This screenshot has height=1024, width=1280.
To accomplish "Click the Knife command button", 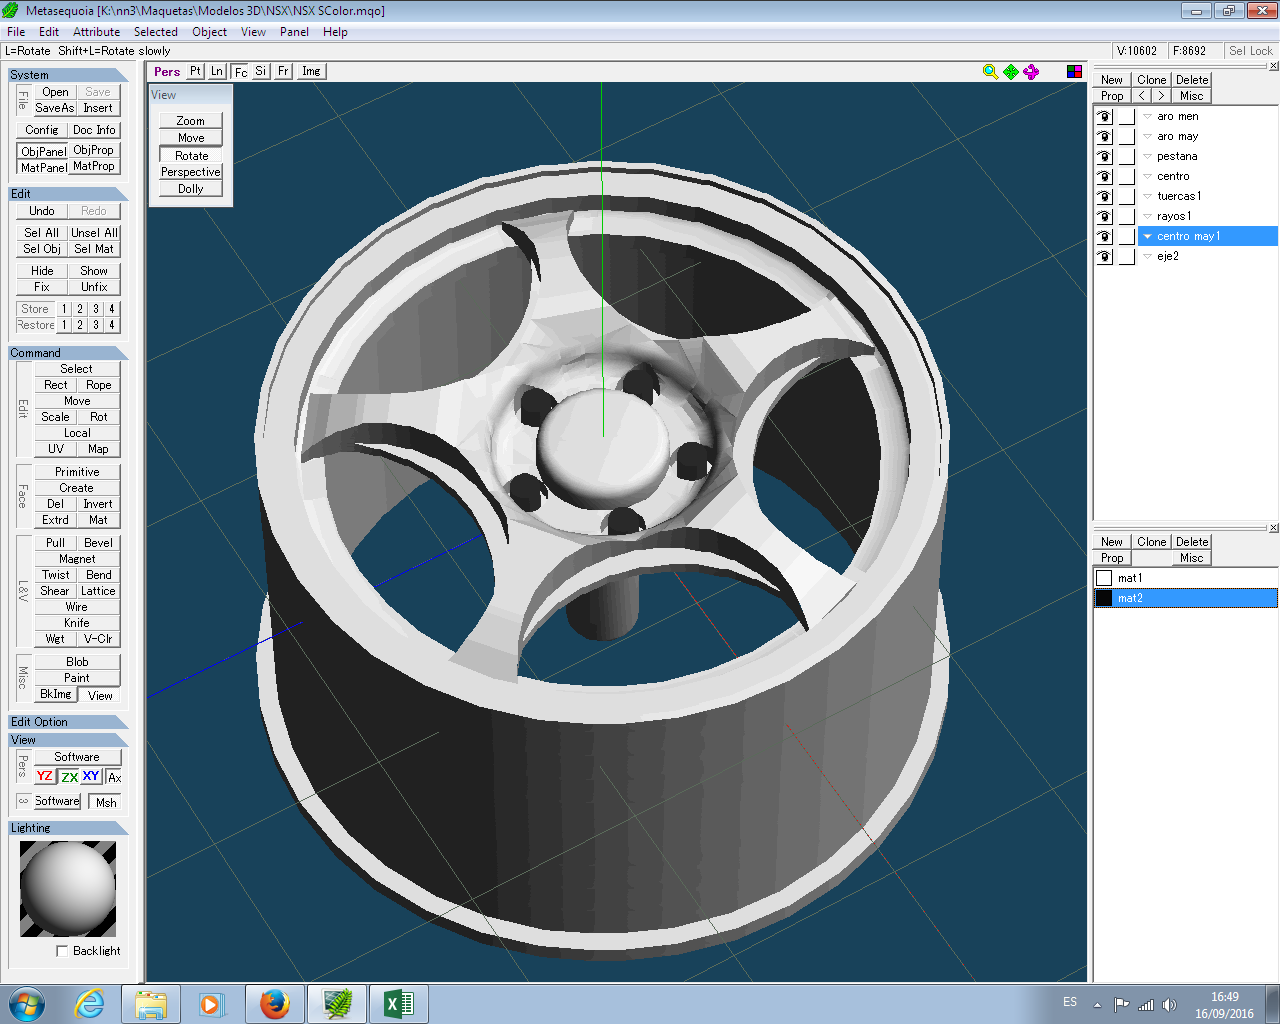I will (77, 623).
